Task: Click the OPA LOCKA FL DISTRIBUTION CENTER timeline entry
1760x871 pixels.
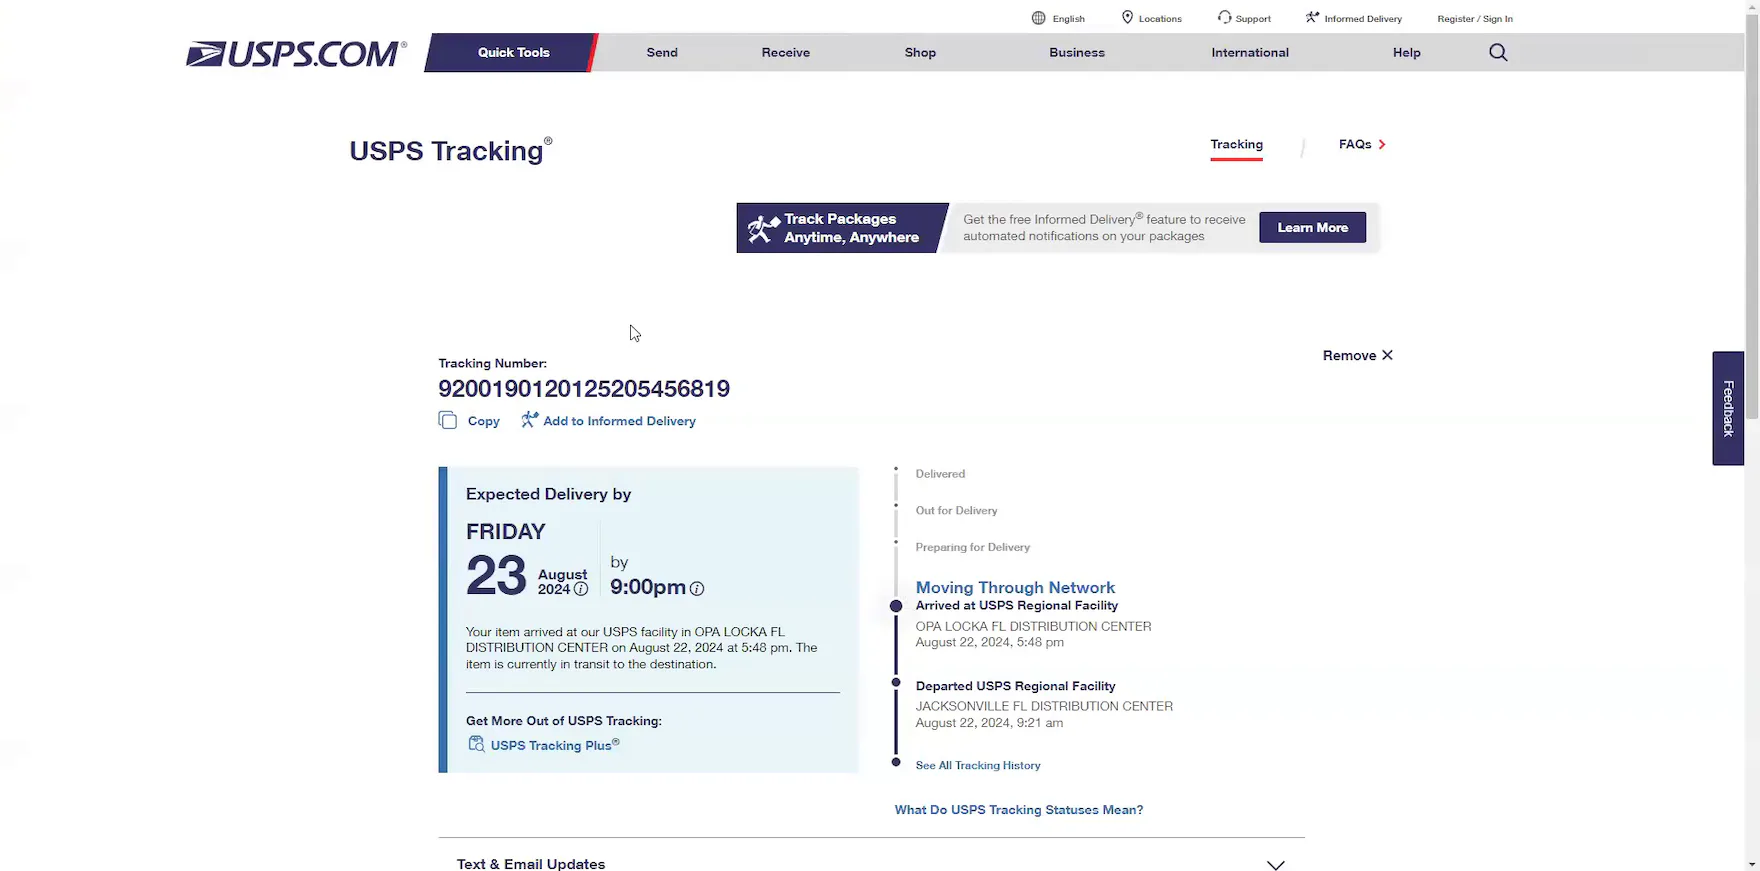Action: click(1033, 627)
